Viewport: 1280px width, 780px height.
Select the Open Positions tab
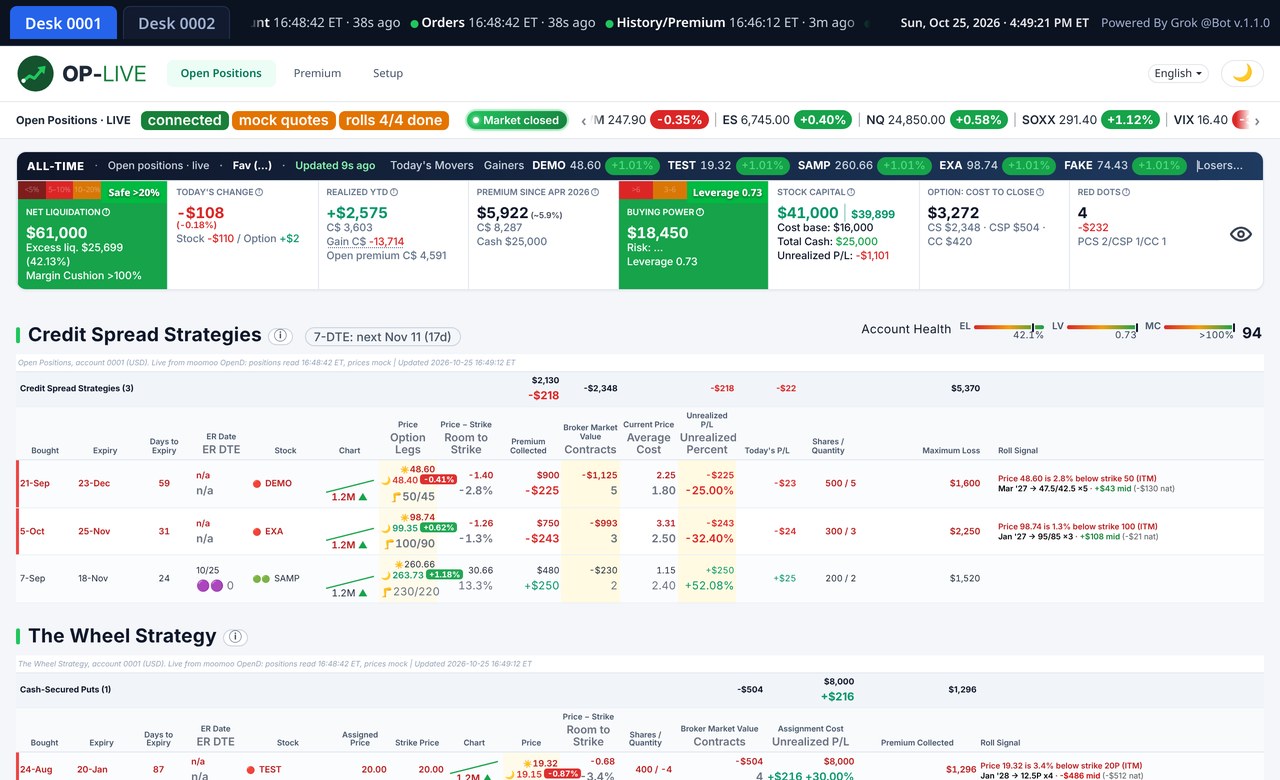pos(221,73)
